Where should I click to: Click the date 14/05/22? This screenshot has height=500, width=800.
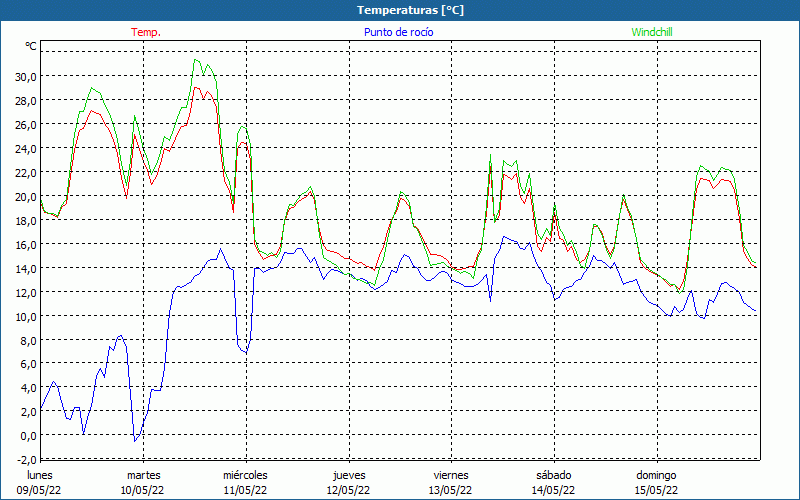554,490
